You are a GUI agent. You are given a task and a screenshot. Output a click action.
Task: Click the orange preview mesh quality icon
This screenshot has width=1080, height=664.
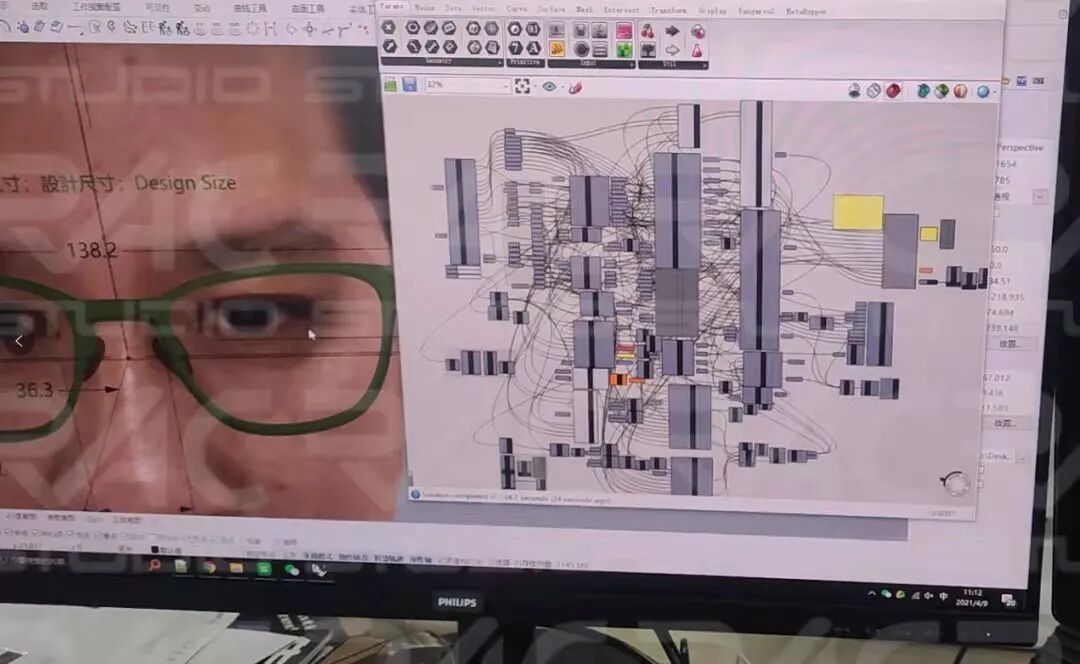(x=960, y=91)
